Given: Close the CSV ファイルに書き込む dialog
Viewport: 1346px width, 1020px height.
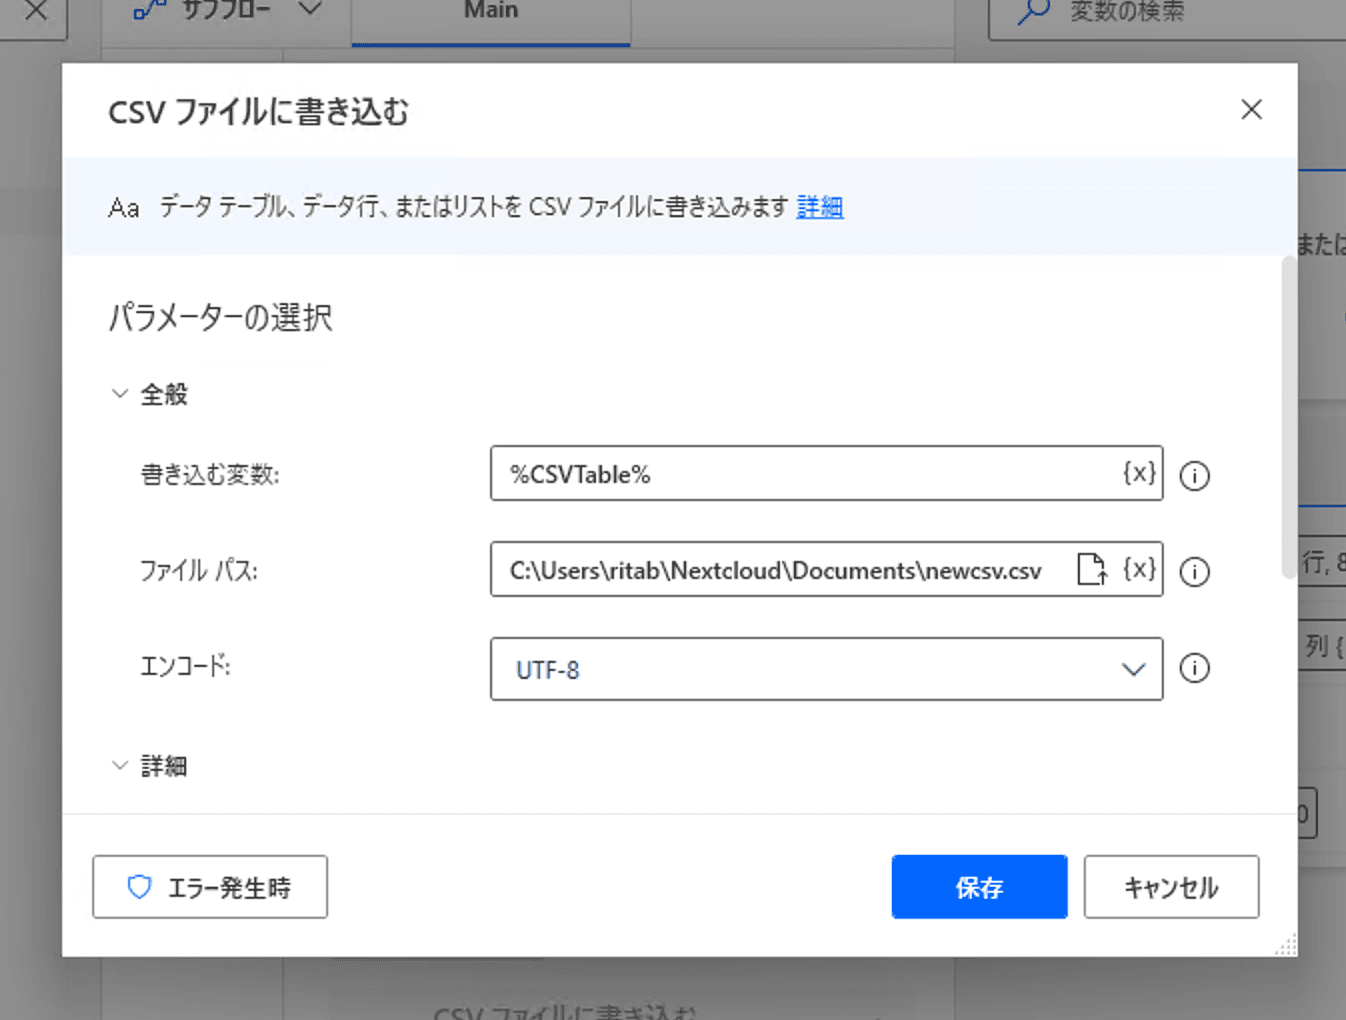Looking at the screenshot, I should click(1251, 110).
